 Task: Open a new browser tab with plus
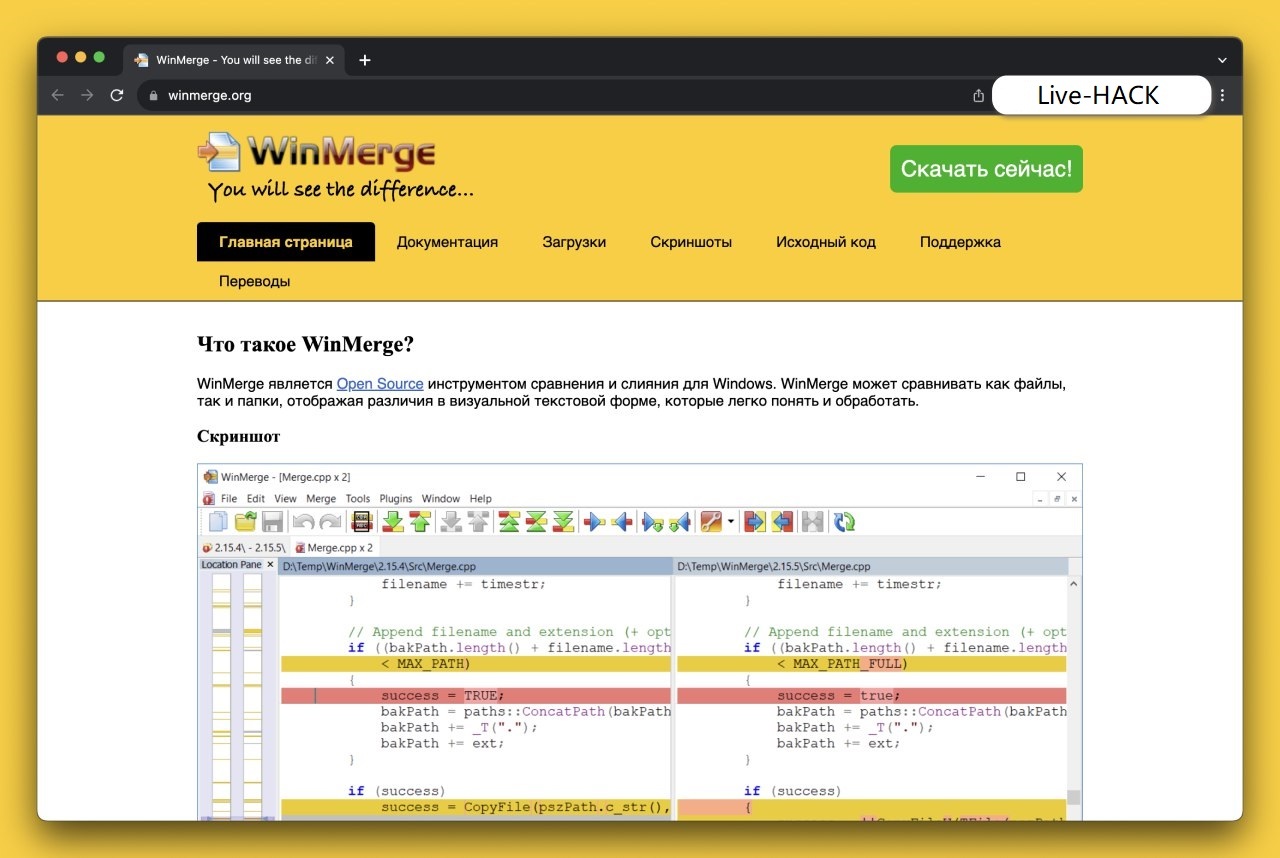click(x=364, y=60)
